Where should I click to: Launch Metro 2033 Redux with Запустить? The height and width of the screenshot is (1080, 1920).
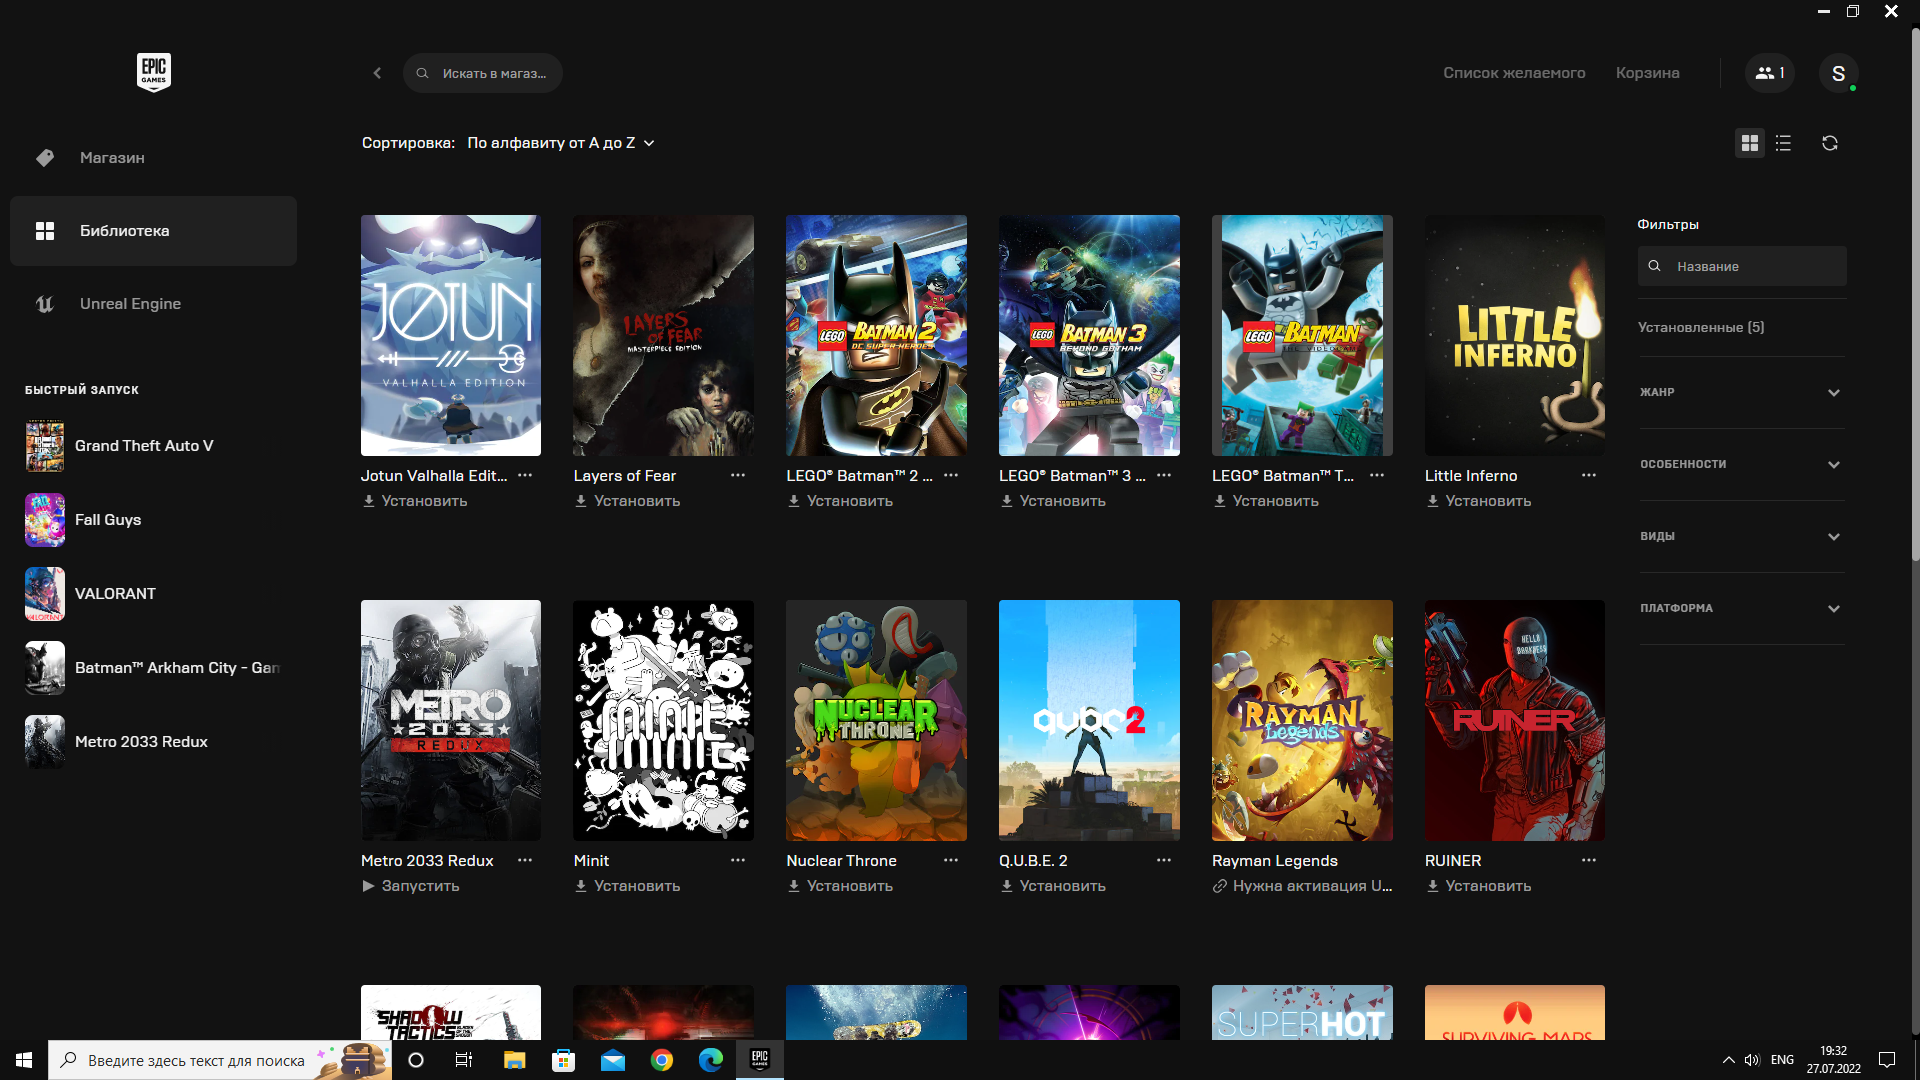click(411, 886)
